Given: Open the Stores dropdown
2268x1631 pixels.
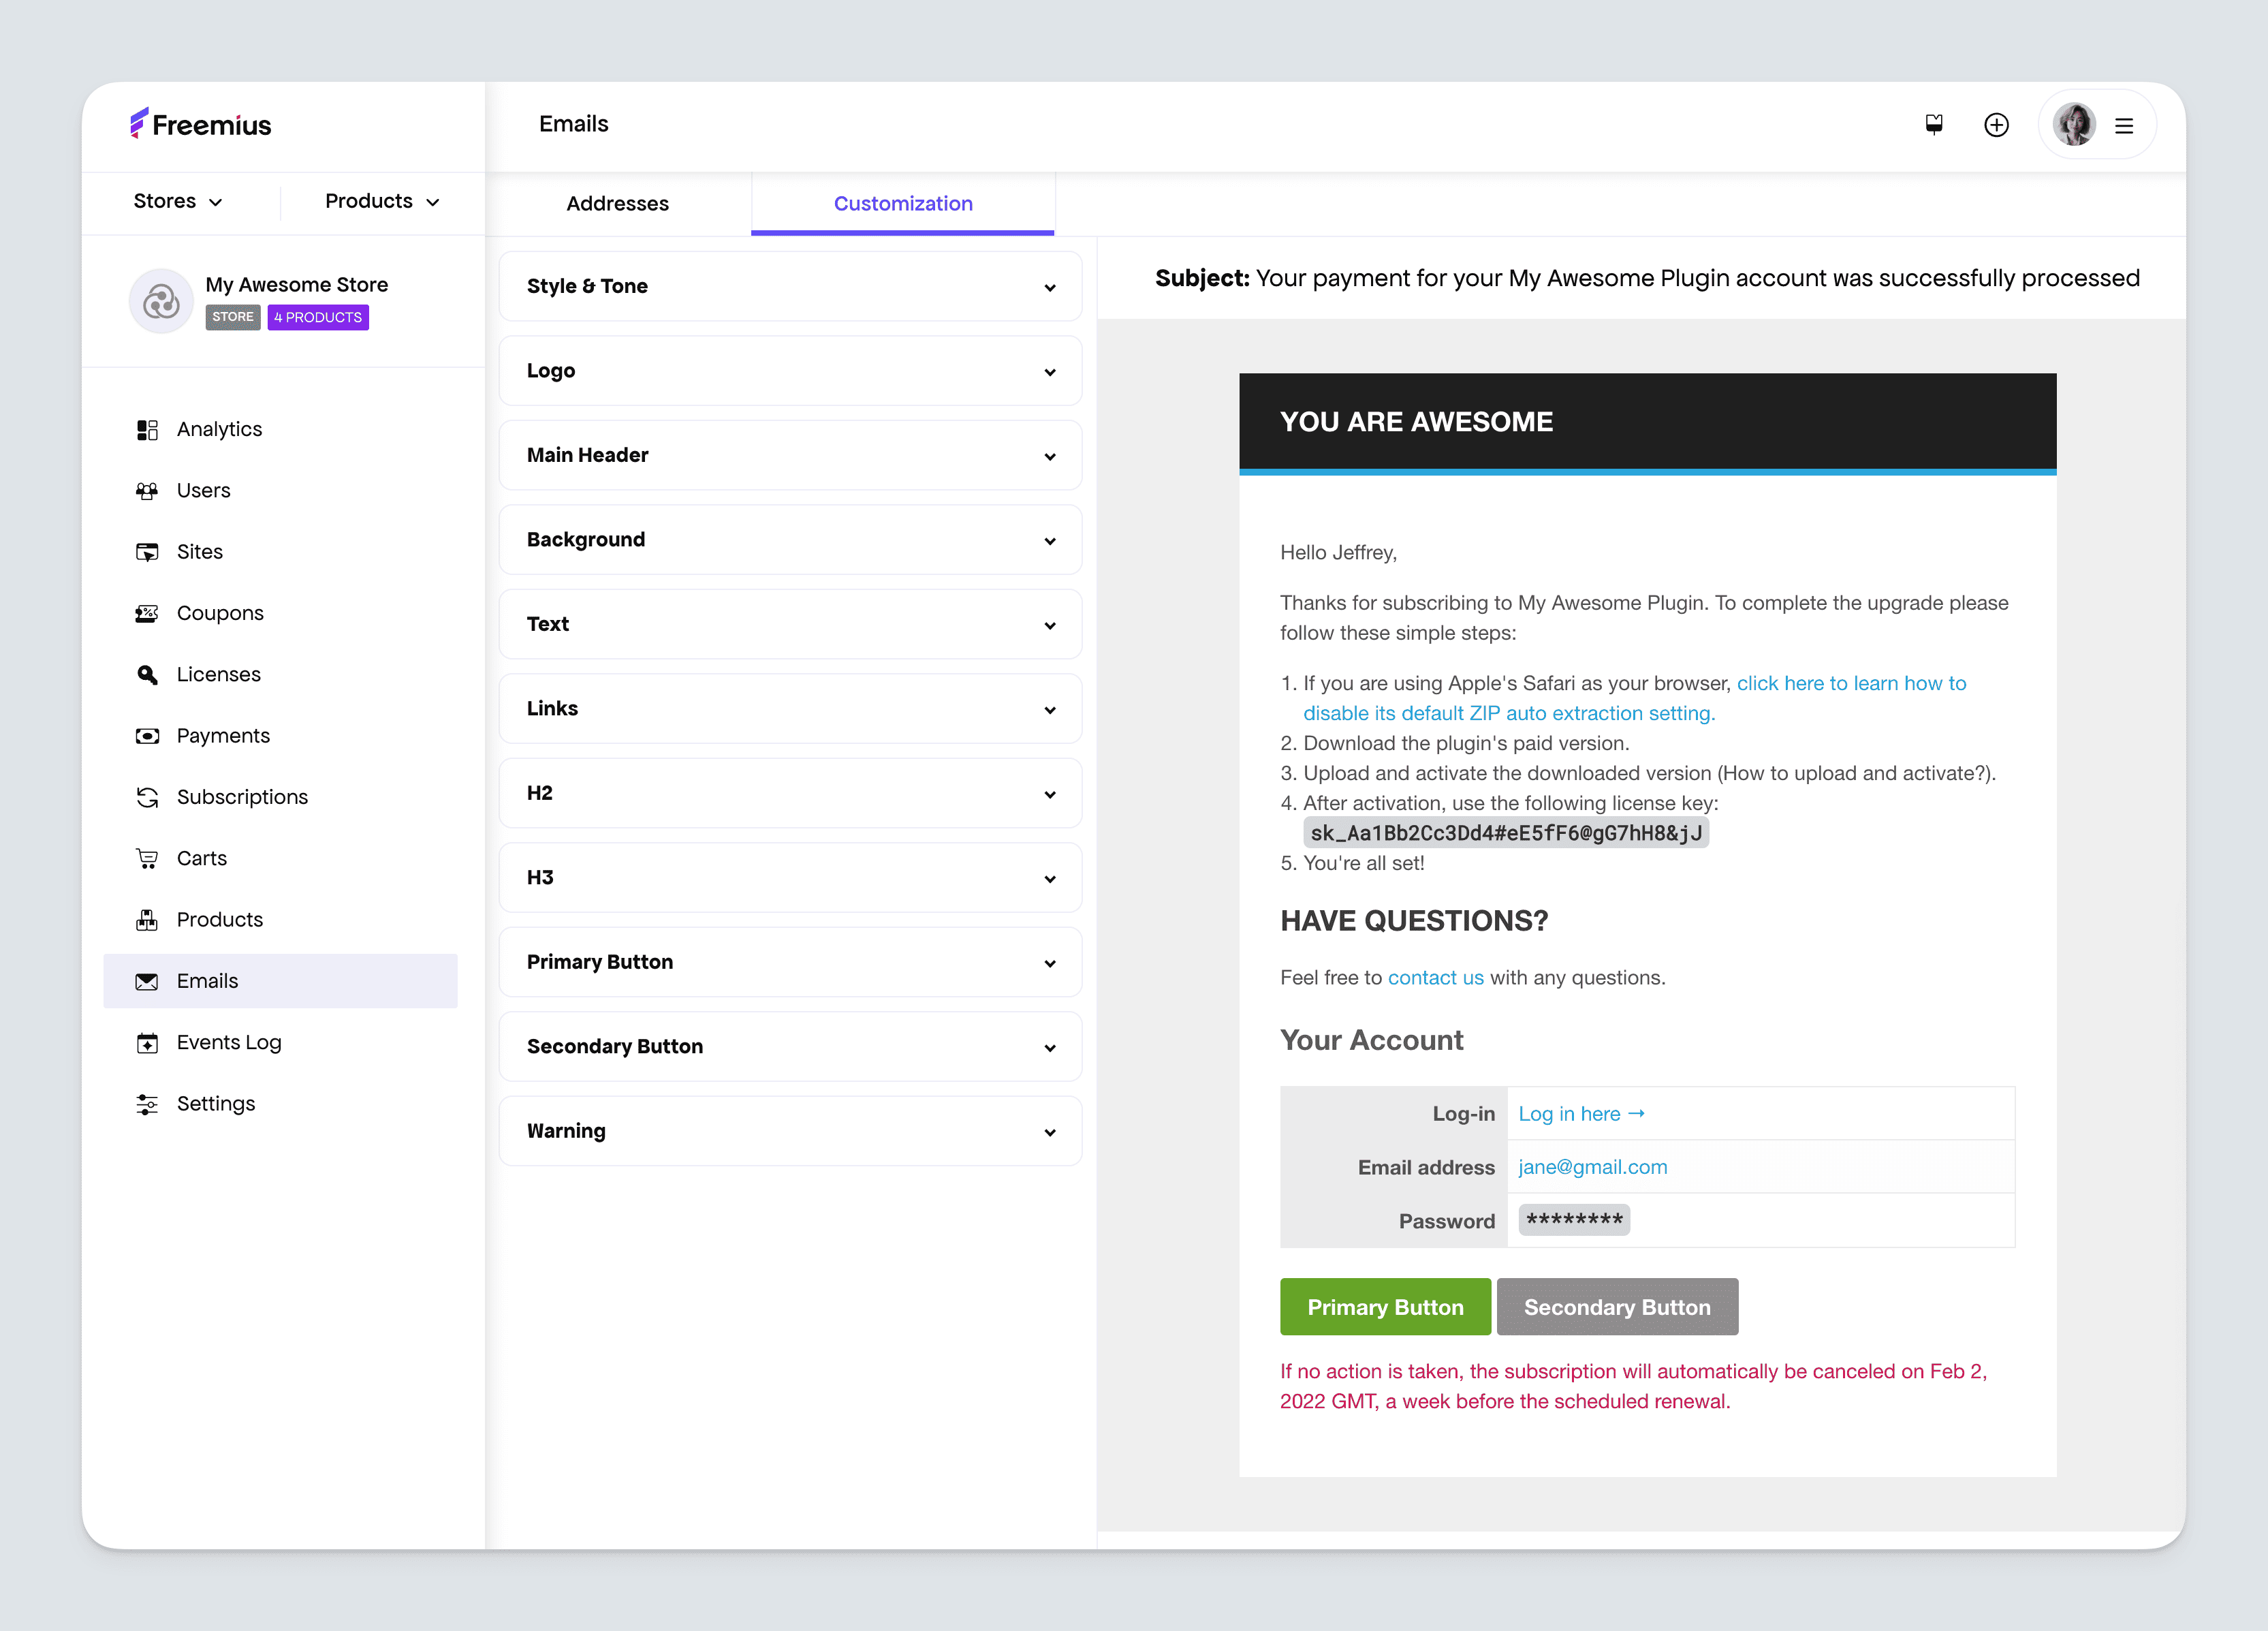Looking at the screenshot, I should click(178, 202).
